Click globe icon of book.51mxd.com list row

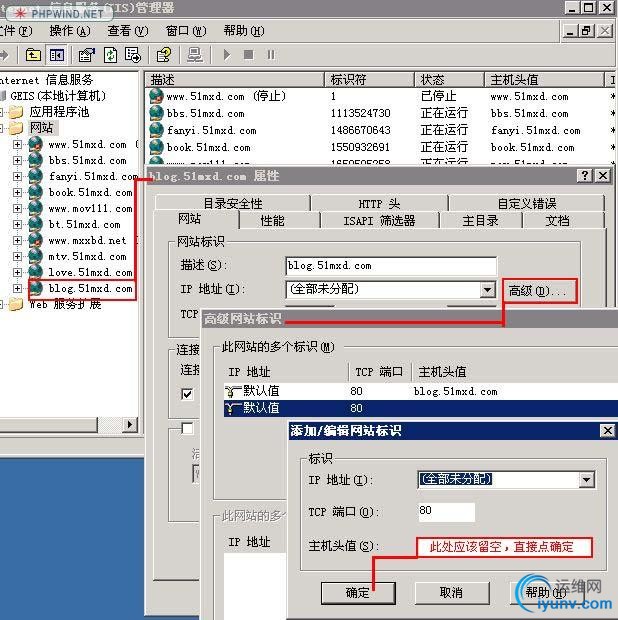point(157,147)
